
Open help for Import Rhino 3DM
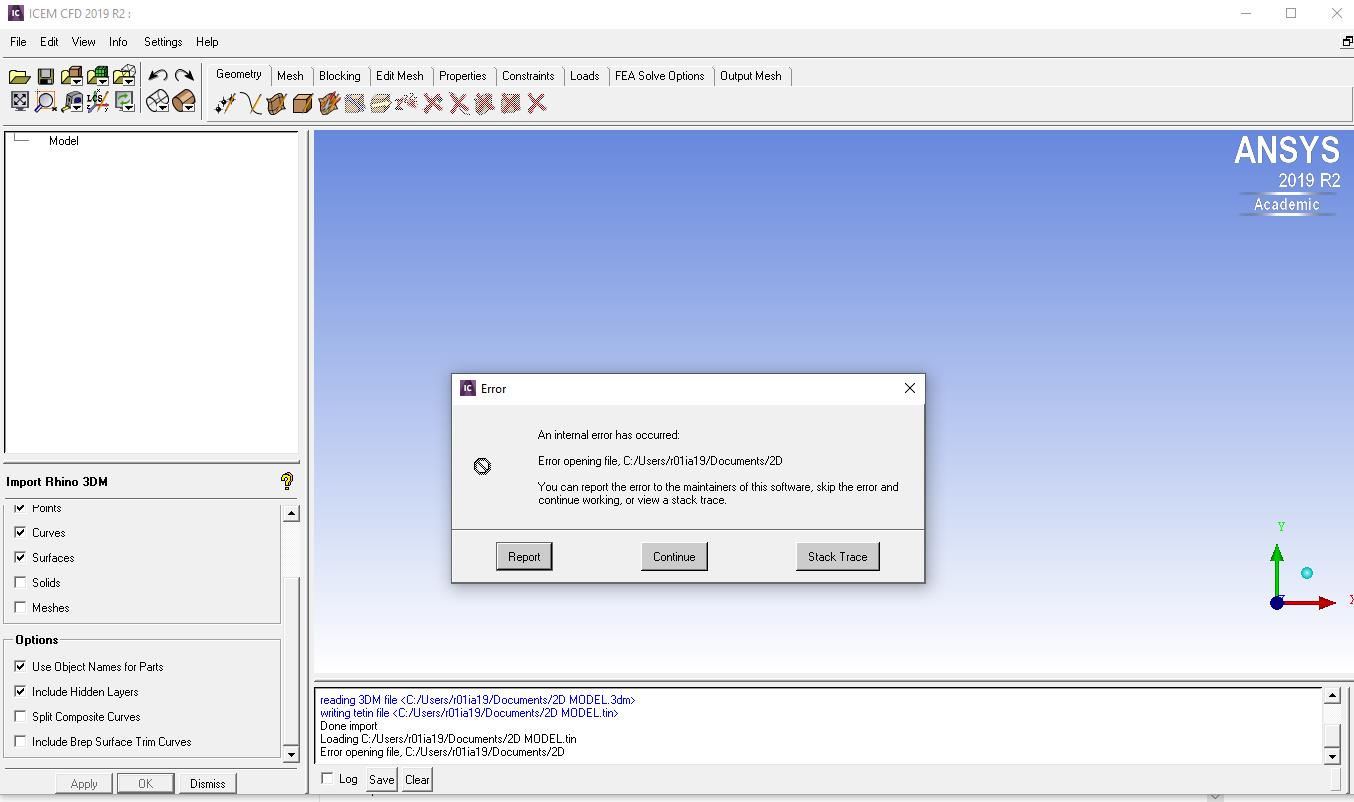pyautogui.click(x=287, y=481)
